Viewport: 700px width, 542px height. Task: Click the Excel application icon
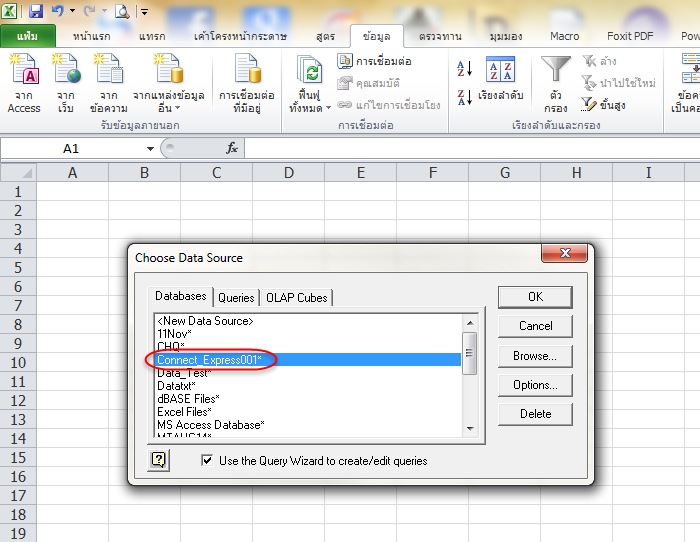point(9,10)
